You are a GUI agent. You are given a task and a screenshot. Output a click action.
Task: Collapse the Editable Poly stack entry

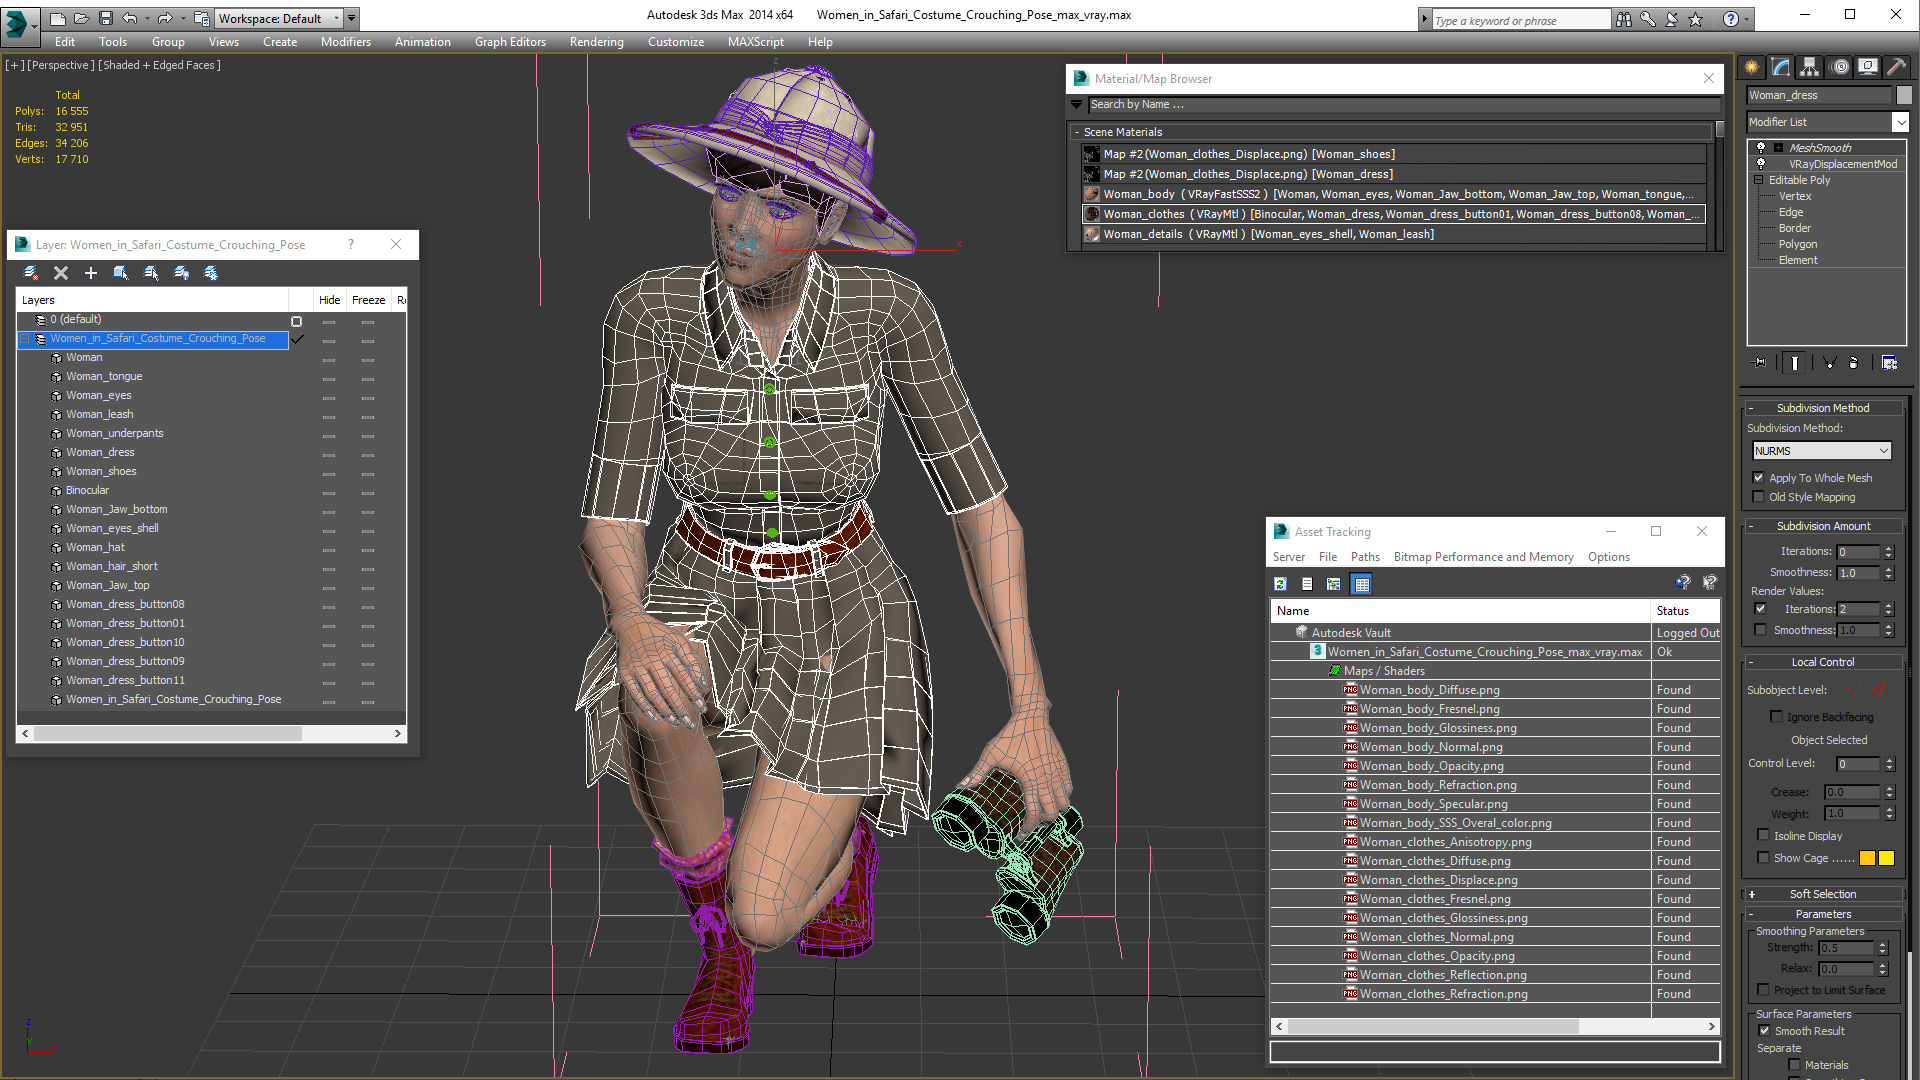click(x=1759, y=180)
